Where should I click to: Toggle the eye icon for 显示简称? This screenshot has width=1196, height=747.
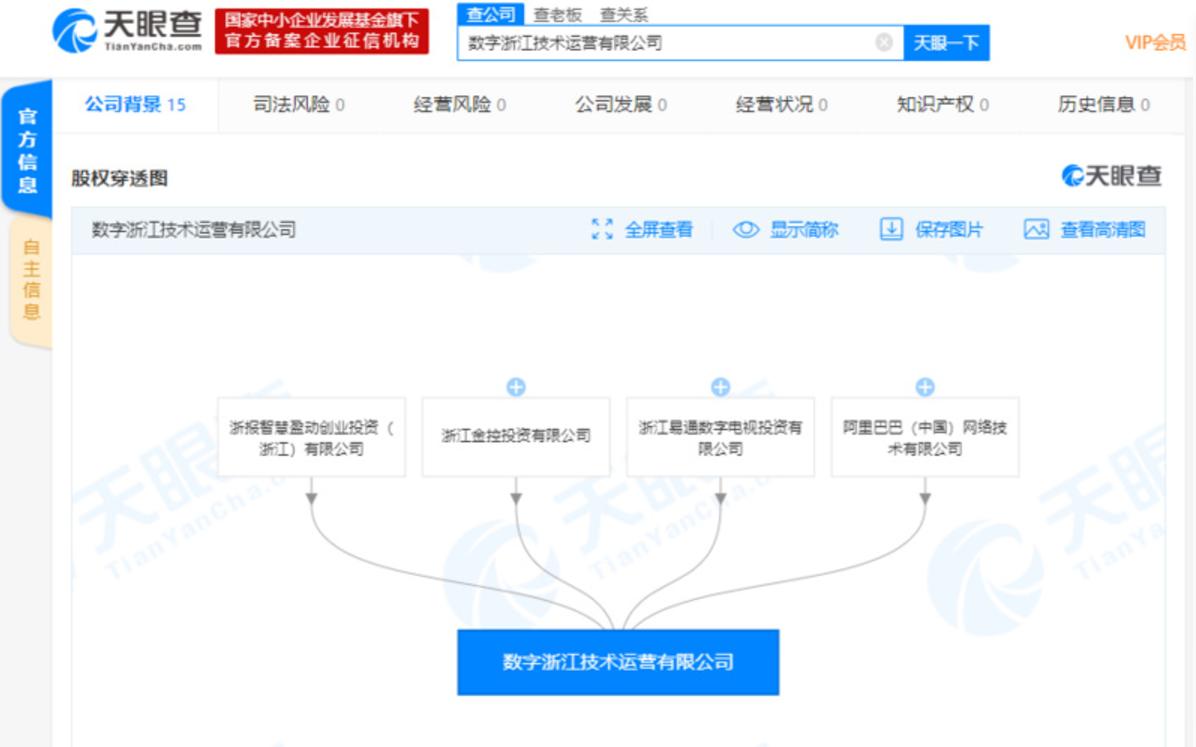[x=745, y=229]
